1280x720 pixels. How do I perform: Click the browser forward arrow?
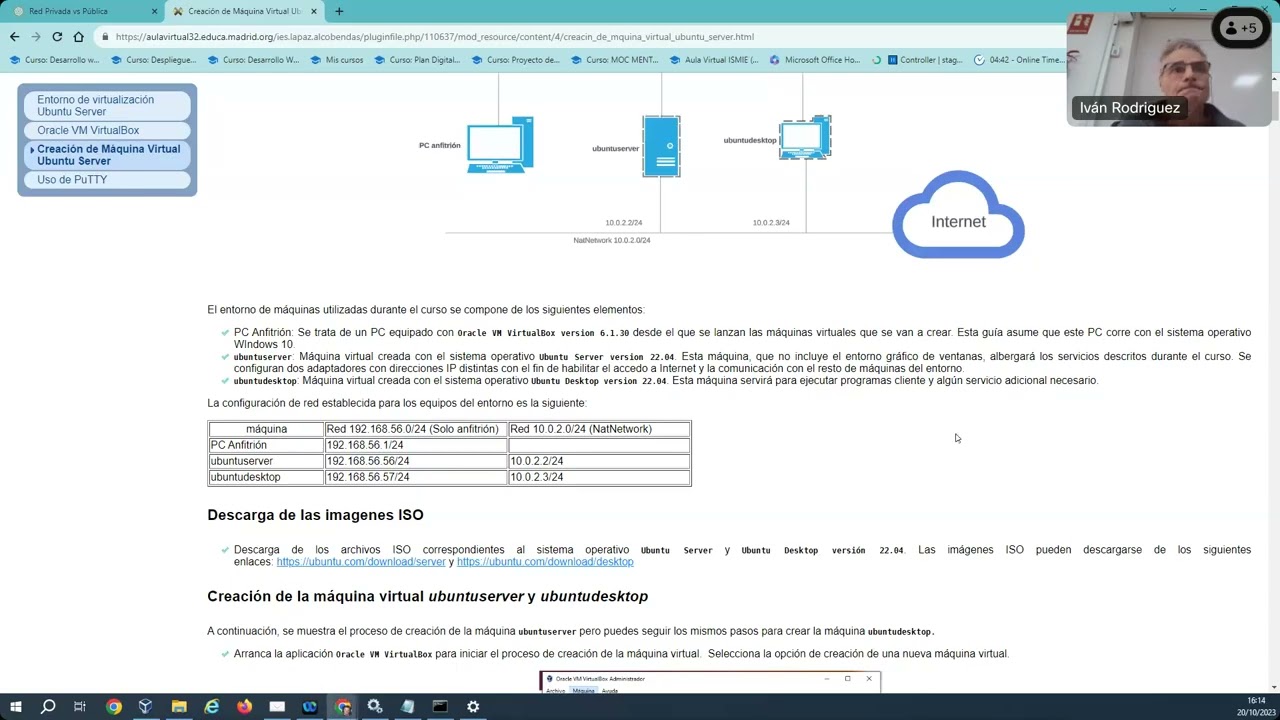(x=35, y=36)
